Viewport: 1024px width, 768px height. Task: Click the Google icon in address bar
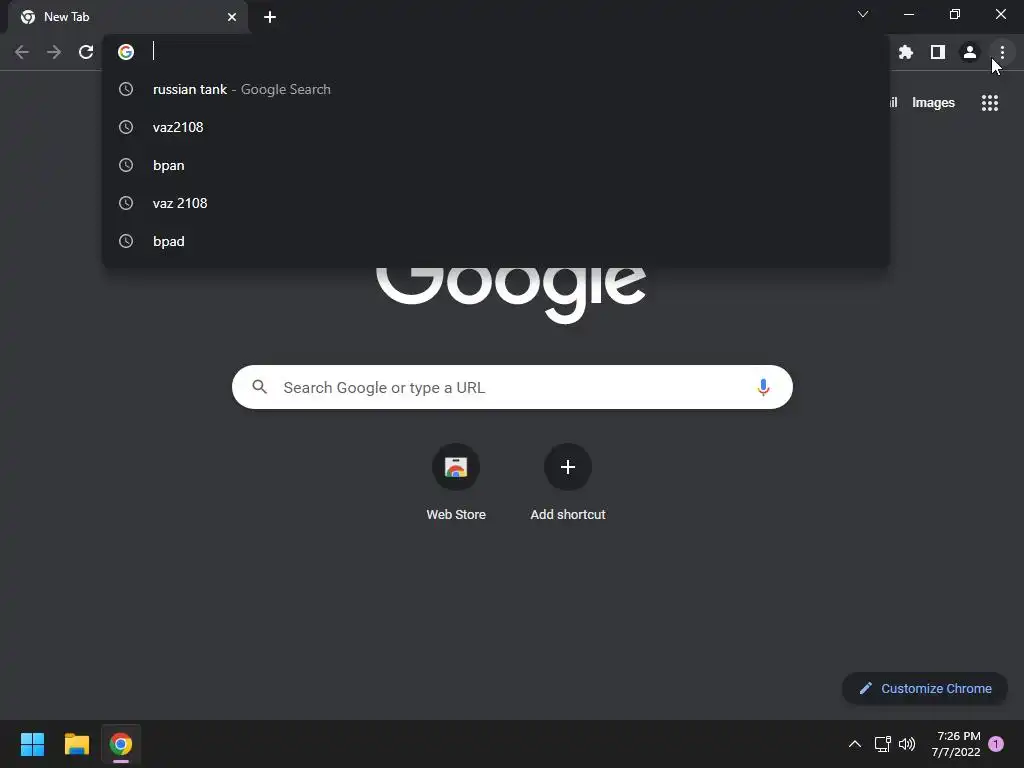pos(126,52)
